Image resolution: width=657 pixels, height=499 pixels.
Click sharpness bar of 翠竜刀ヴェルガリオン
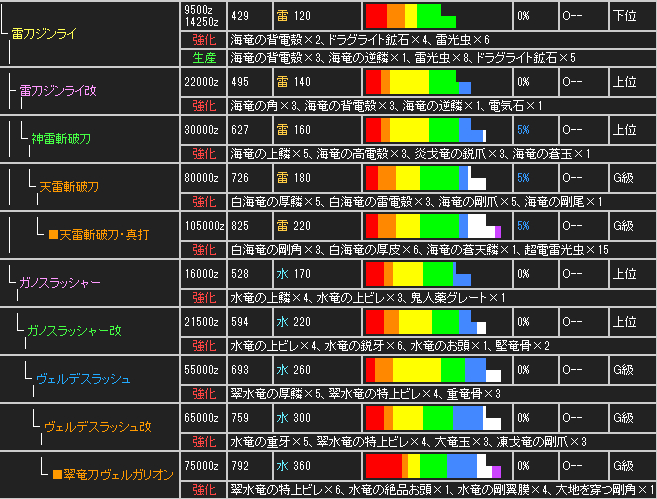coord(433,466)
